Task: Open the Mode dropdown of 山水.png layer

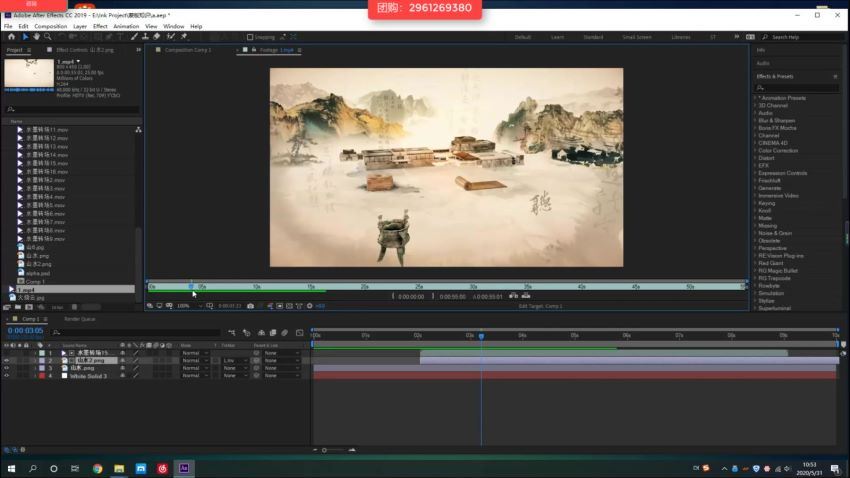Action: (x=195, y=368)
